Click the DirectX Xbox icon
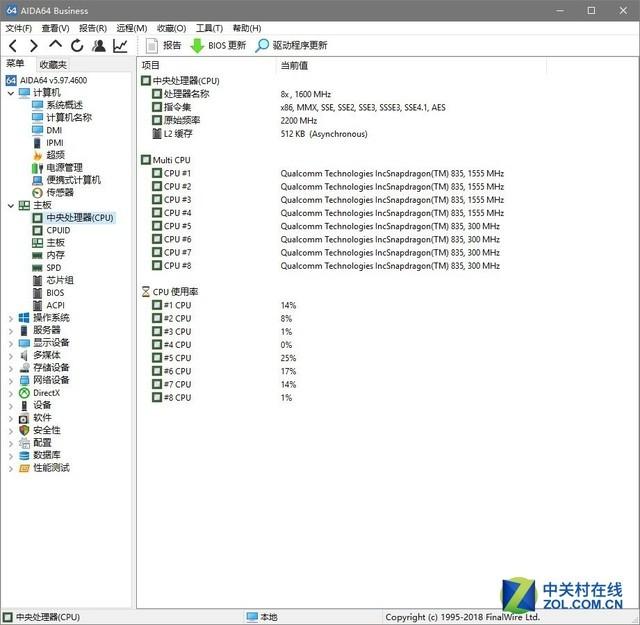This screenshot has height=625, width=640. coord(24,393)
